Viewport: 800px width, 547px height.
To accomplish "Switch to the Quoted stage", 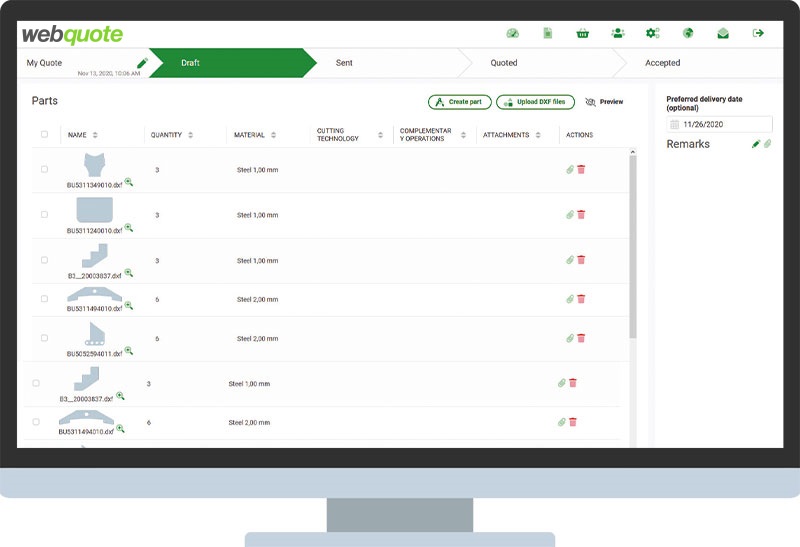I will coord(504,63).
